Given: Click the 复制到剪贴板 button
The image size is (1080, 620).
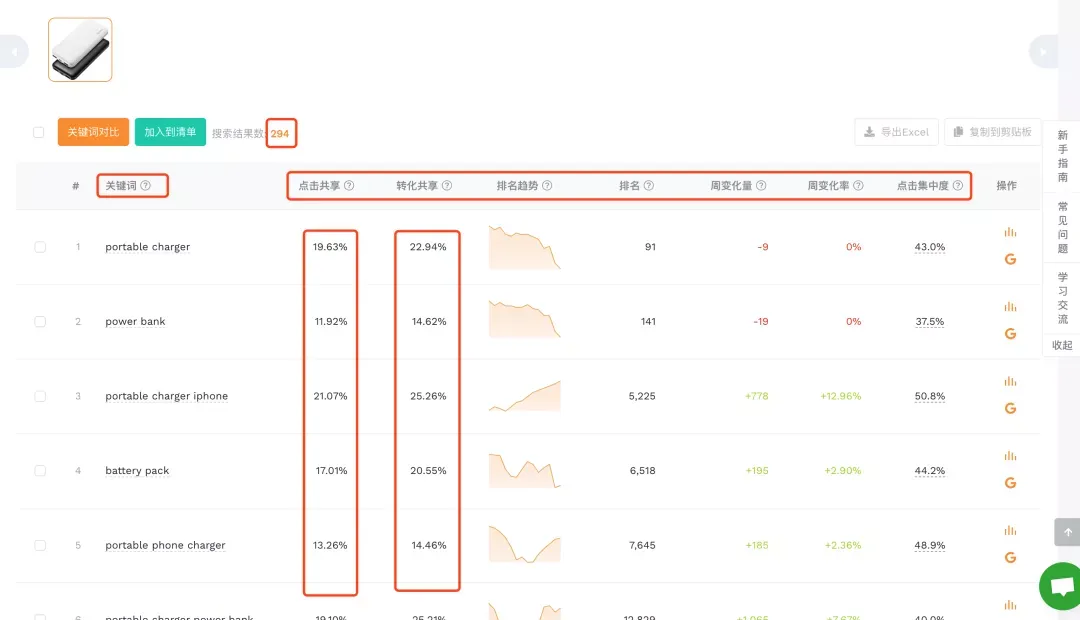Looking at the screenshot, I should click(993, 132).
